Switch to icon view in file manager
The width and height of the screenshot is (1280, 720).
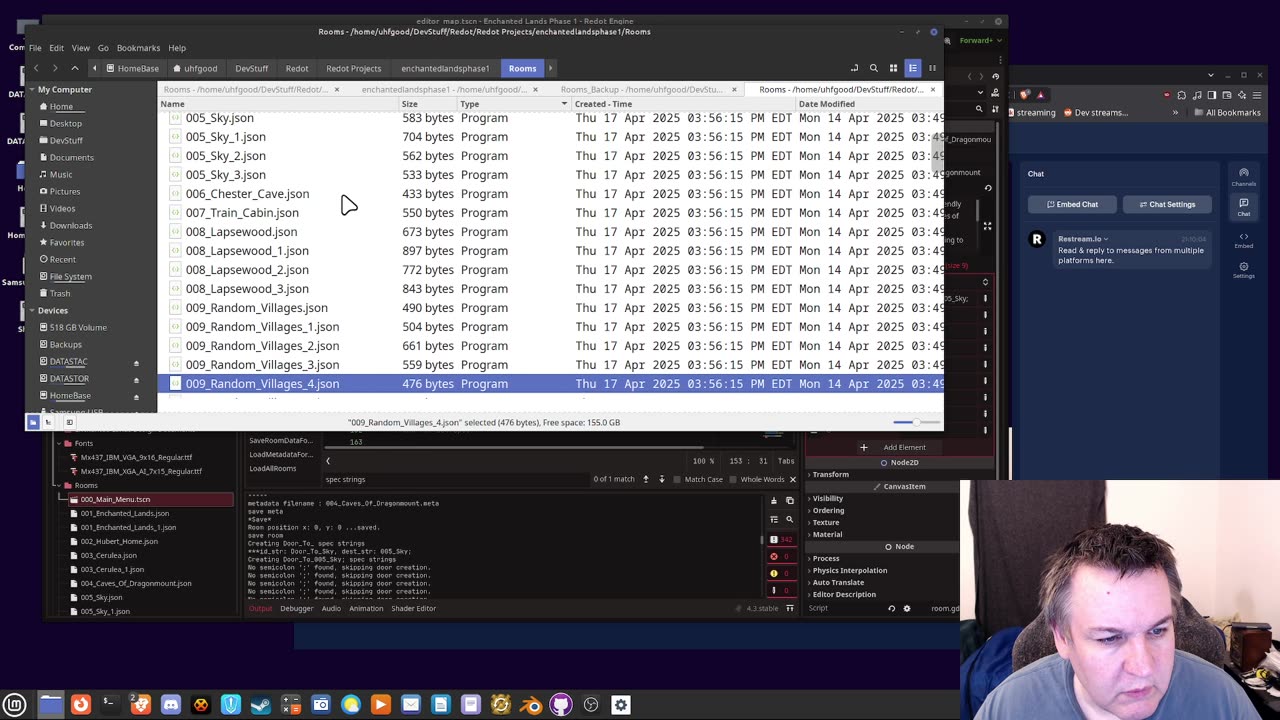click(x=893, y=68)
